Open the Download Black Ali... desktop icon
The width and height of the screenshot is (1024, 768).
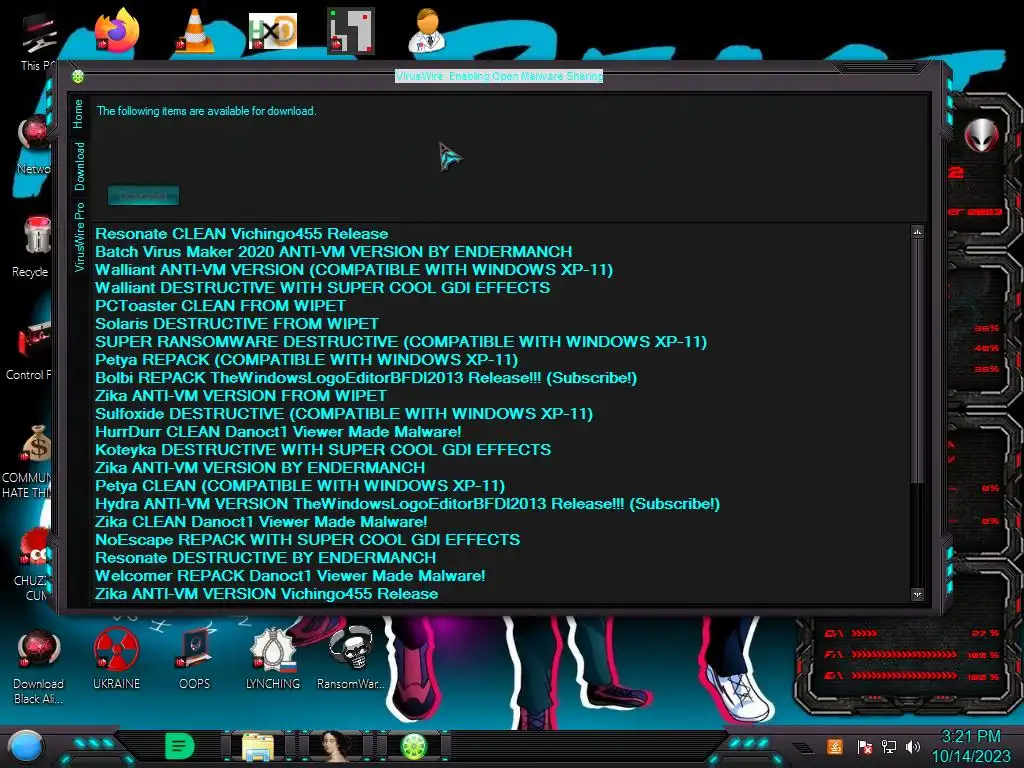[x=38, y=666]
